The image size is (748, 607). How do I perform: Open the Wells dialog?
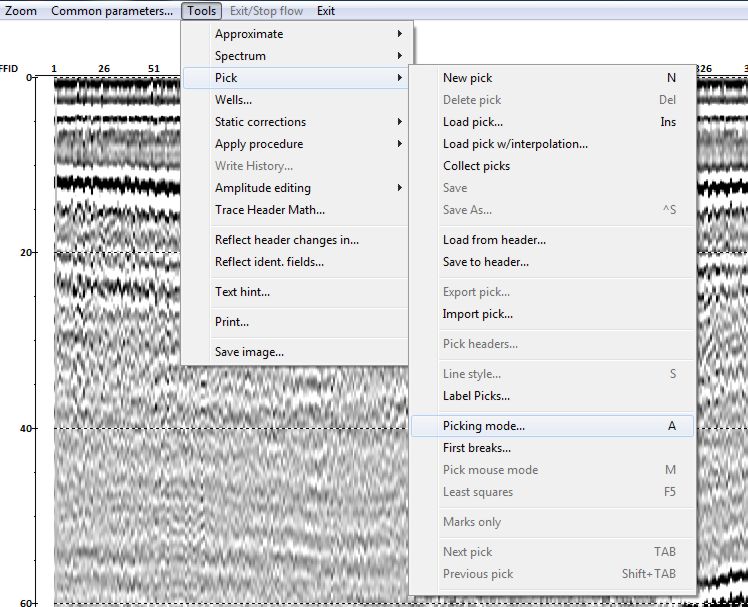295,100
